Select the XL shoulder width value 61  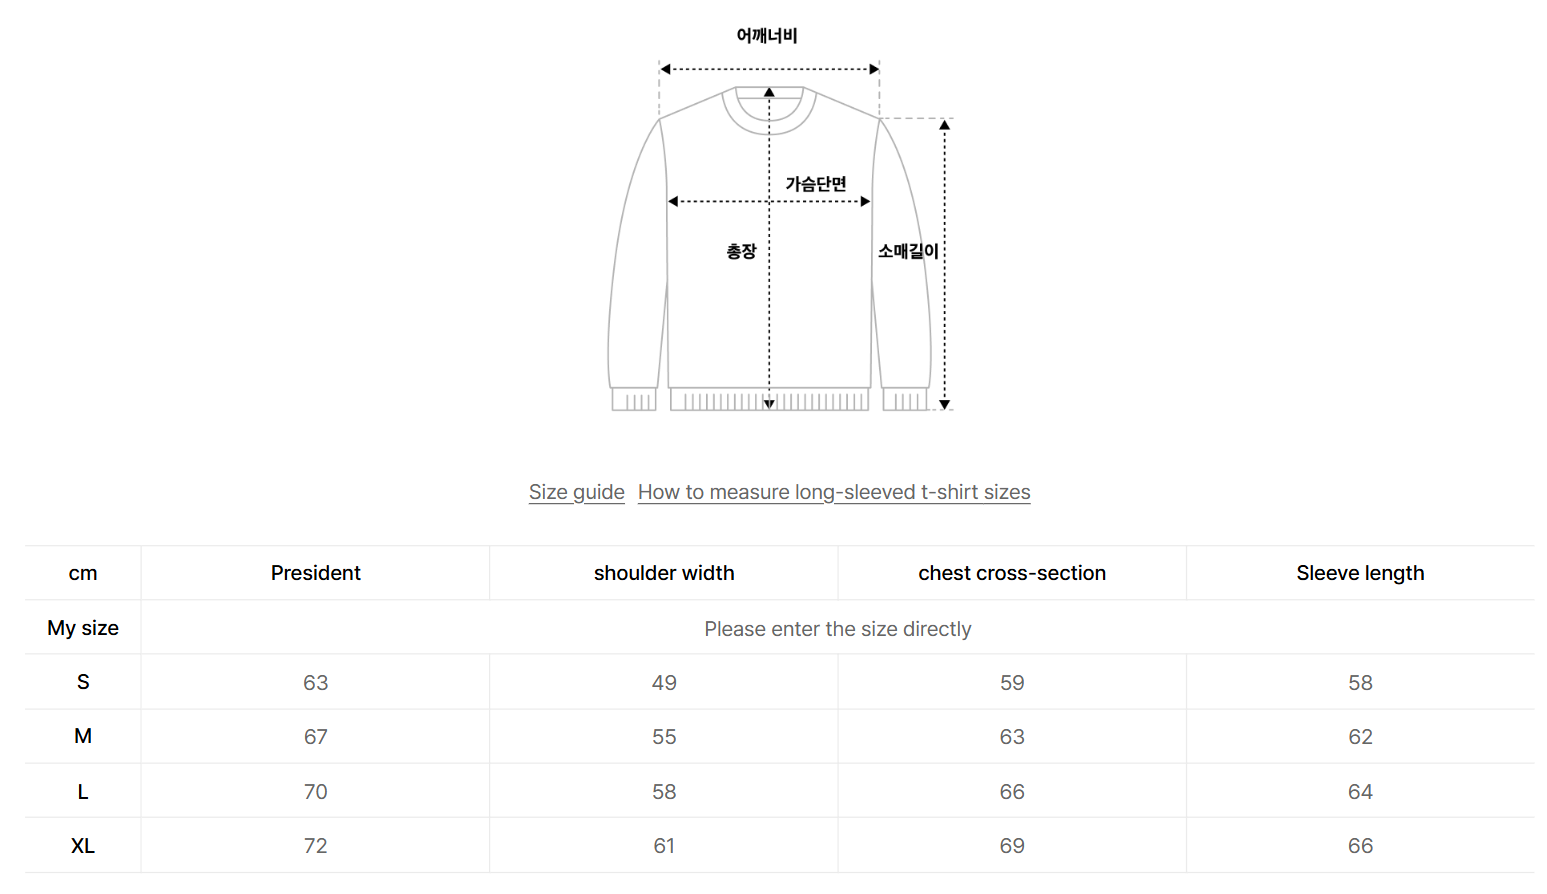click(x=664, y=846)
